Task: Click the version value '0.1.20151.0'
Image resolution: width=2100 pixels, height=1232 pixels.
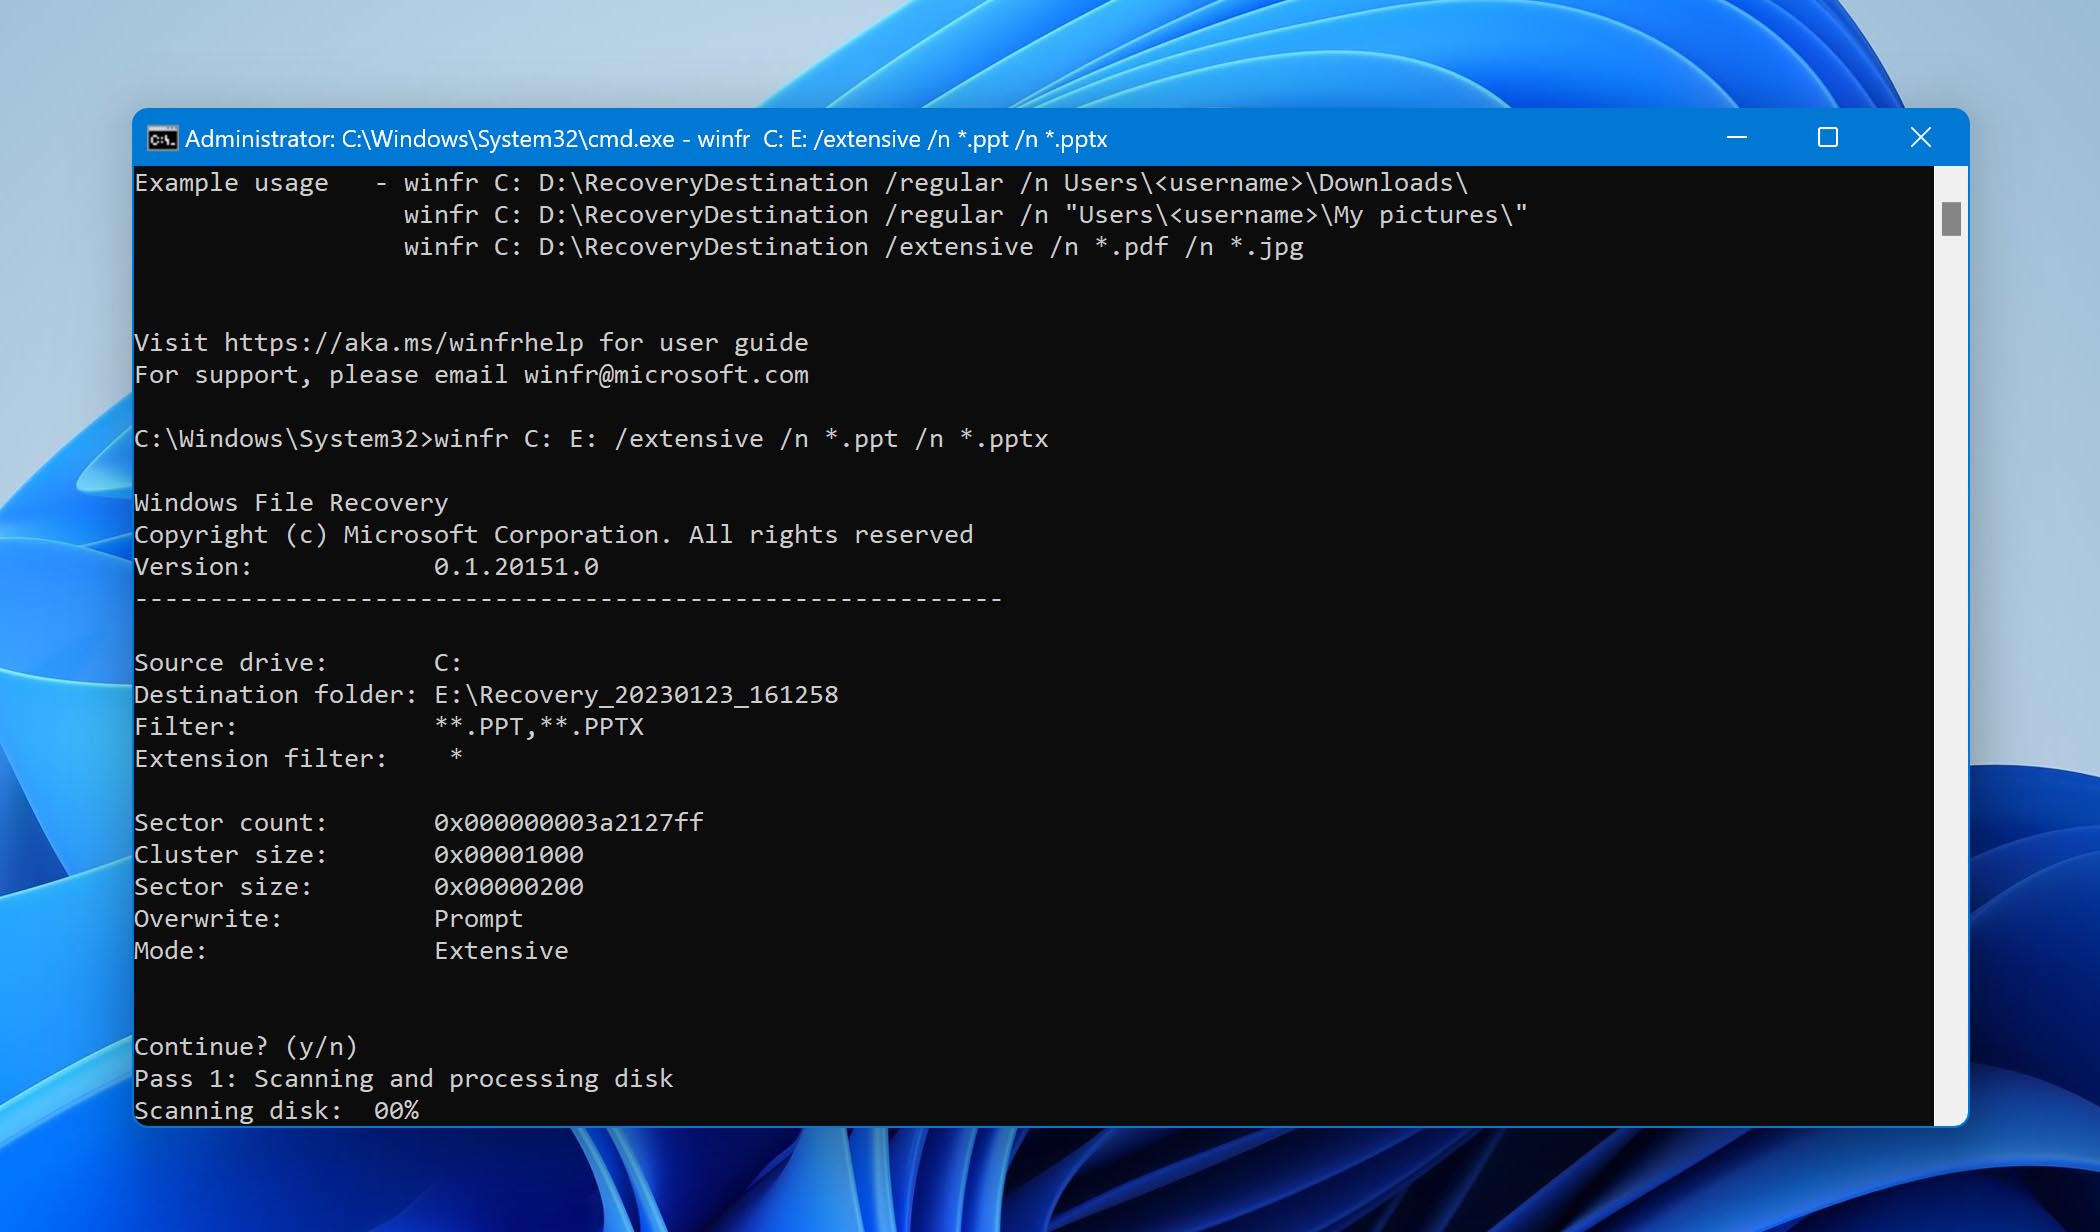Action: pos(516,567)
